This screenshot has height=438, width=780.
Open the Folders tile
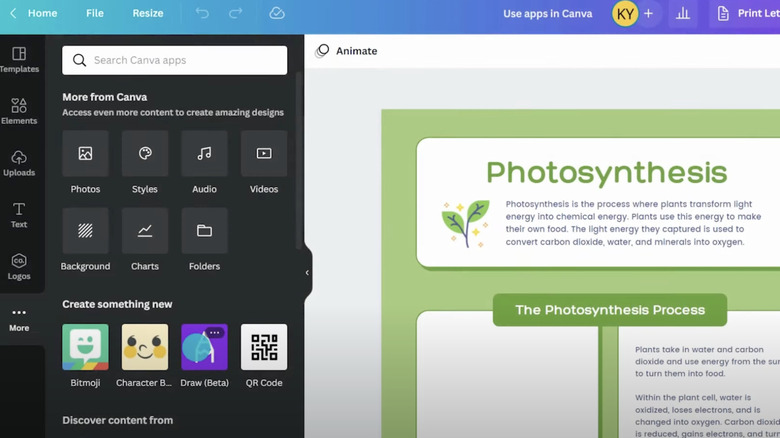pyautogui.click(x=204, y=231)
